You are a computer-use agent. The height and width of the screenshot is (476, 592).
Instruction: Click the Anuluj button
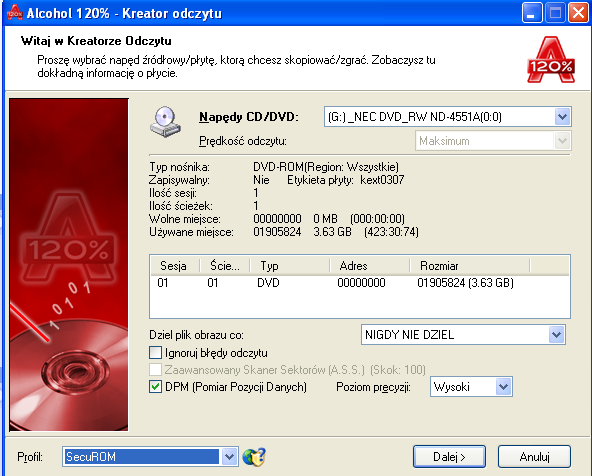point(534,457)
